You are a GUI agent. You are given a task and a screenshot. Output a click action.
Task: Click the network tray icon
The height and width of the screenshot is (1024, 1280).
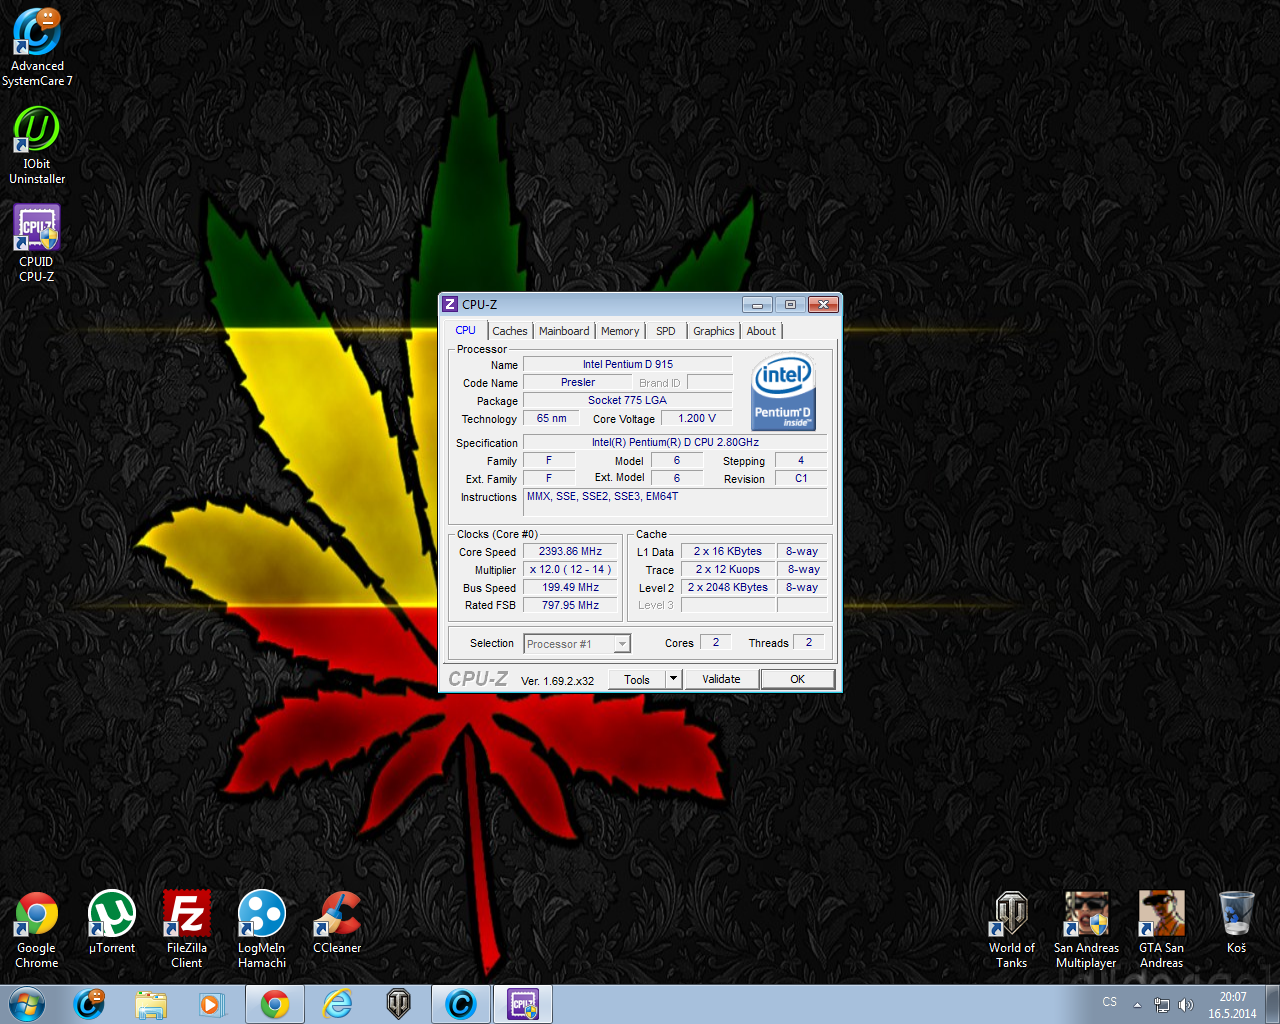1162,1004
